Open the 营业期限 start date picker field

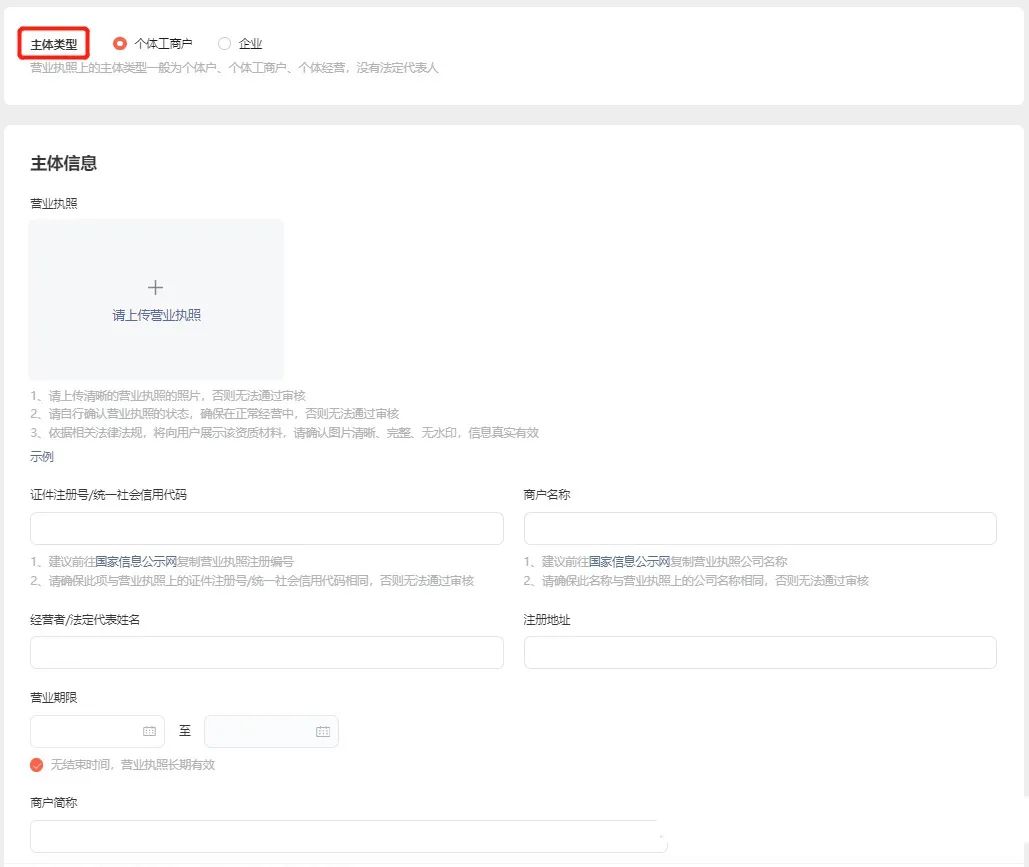97,731
